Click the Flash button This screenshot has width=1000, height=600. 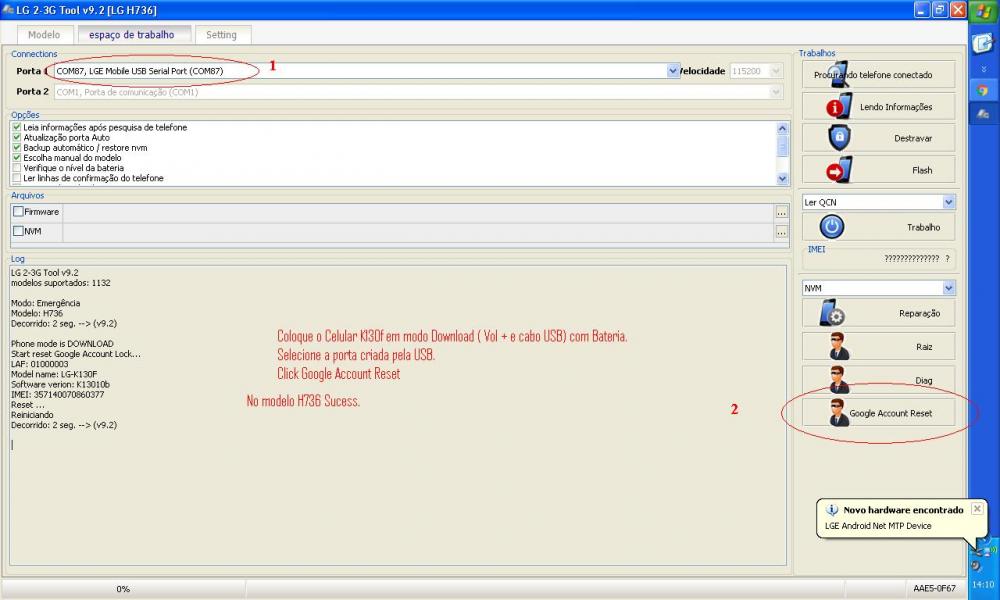click(878, 170)
